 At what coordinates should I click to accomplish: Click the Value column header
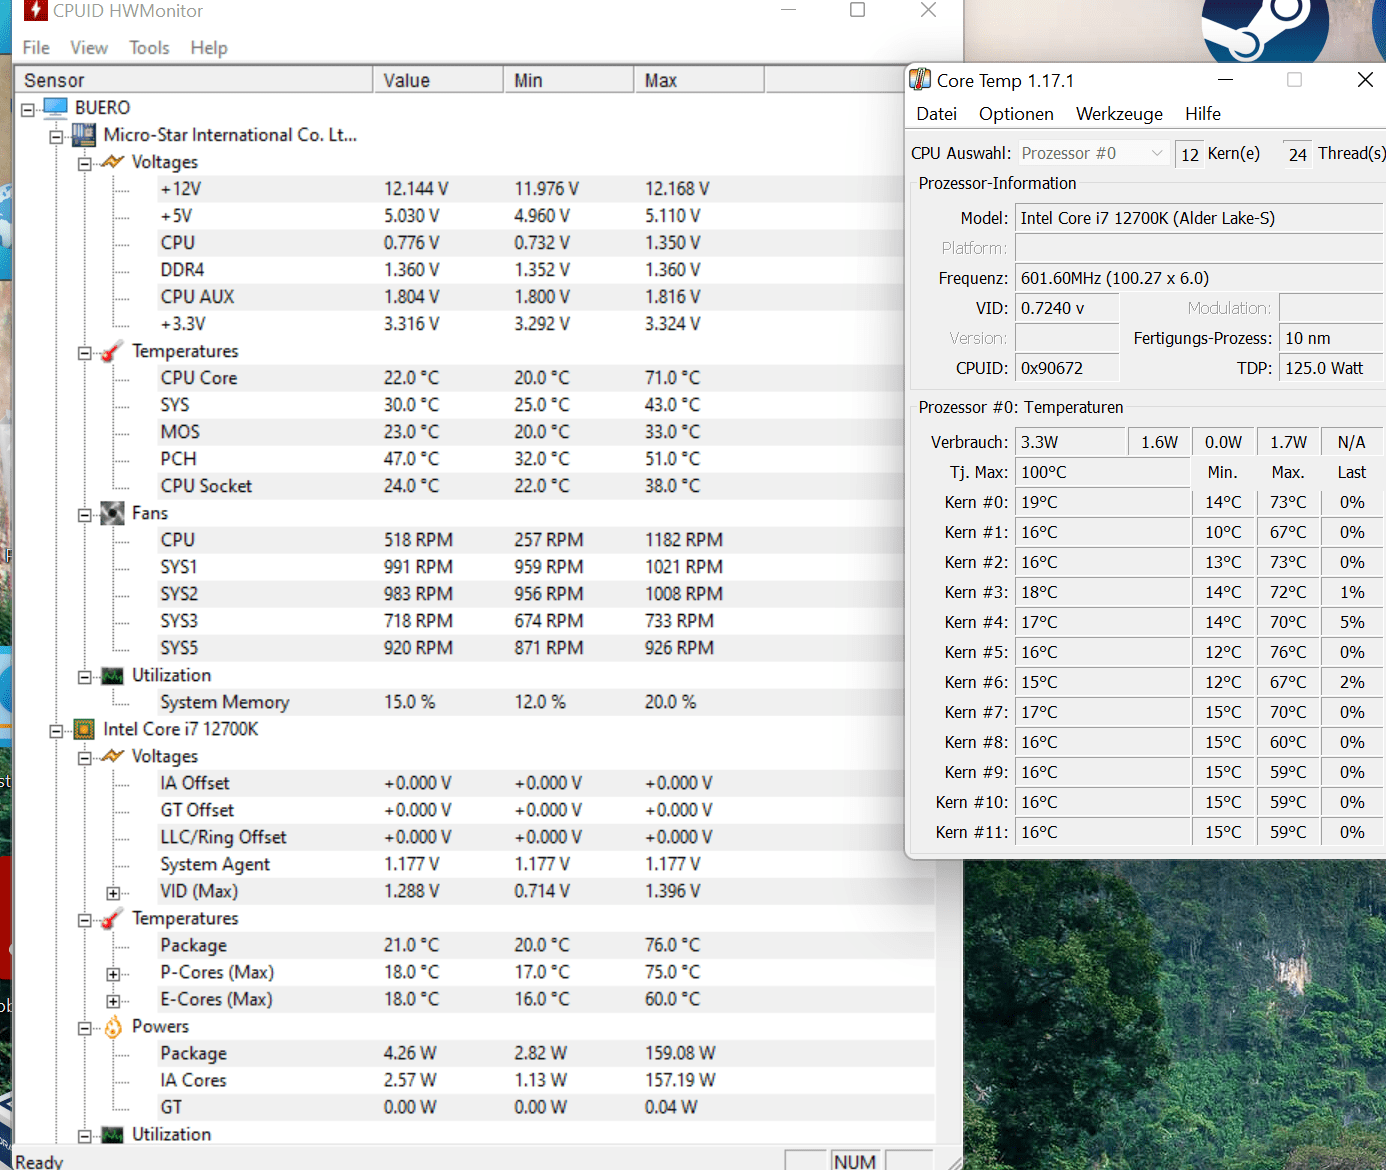pyautogui.click(x=438, y=80)
